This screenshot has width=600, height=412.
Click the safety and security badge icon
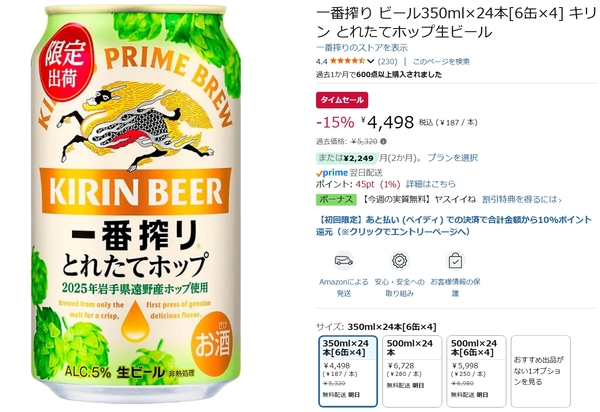399,261
